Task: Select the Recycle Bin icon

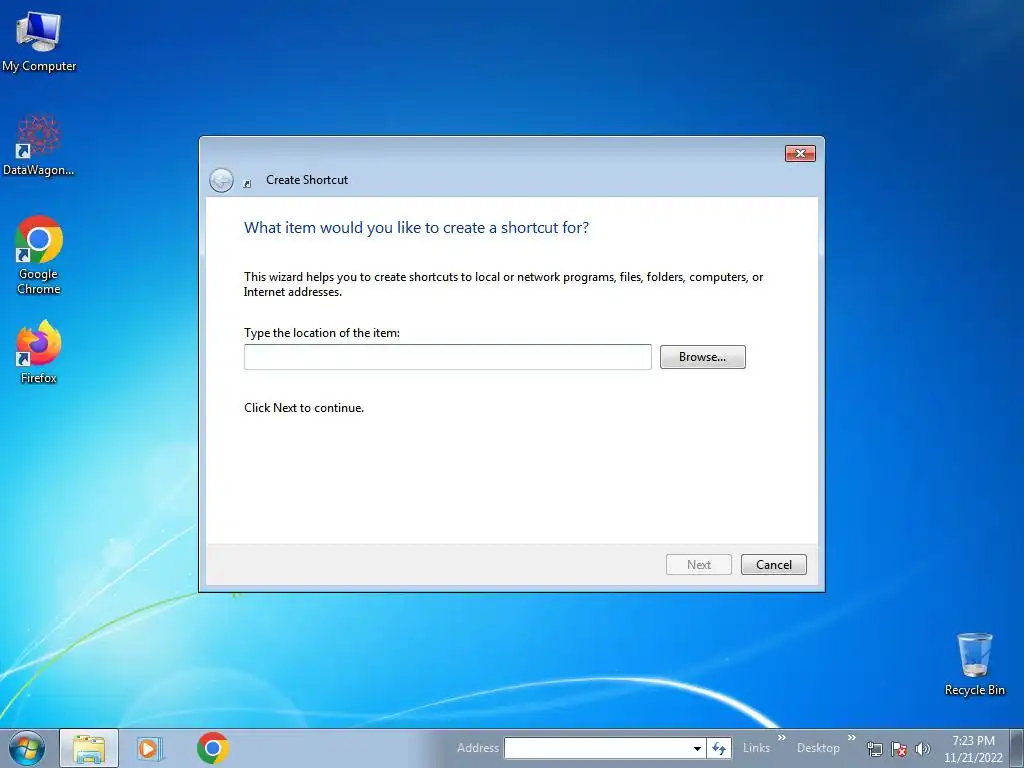Action: [x=974, y=664]
